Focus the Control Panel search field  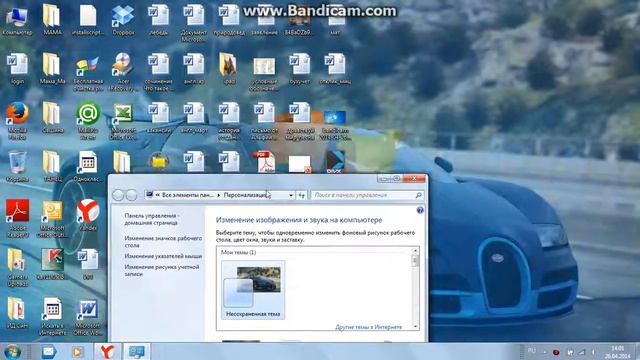pos(367,195)
